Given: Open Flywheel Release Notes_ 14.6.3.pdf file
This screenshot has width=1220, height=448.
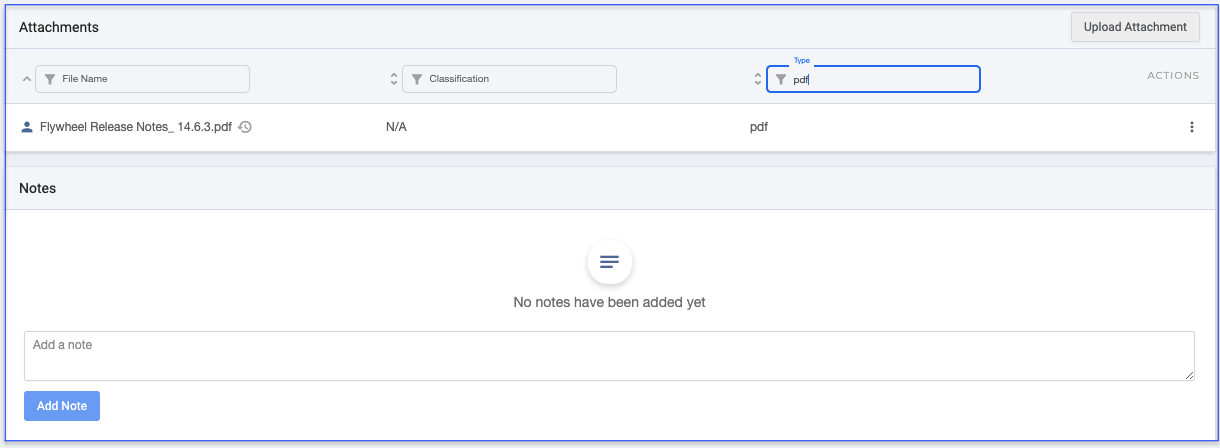Looking at the screenshot, I should pos(135,127).
